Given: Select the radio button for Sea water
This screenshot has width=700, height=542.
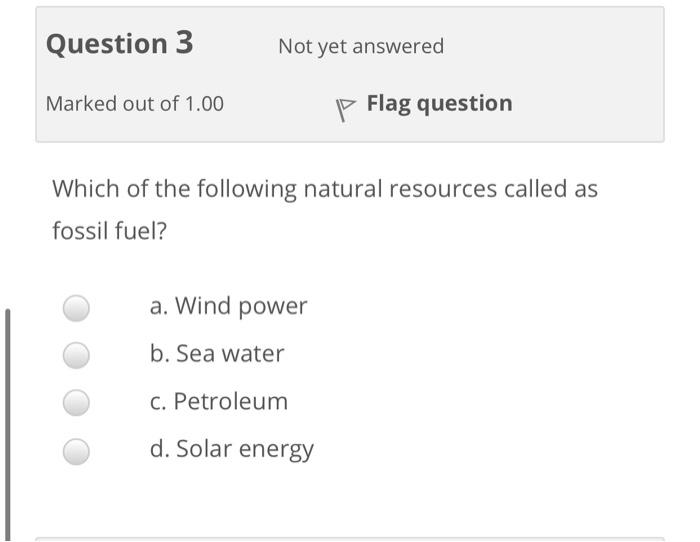Looking at the screenshot, I should [x=77, y=354].
